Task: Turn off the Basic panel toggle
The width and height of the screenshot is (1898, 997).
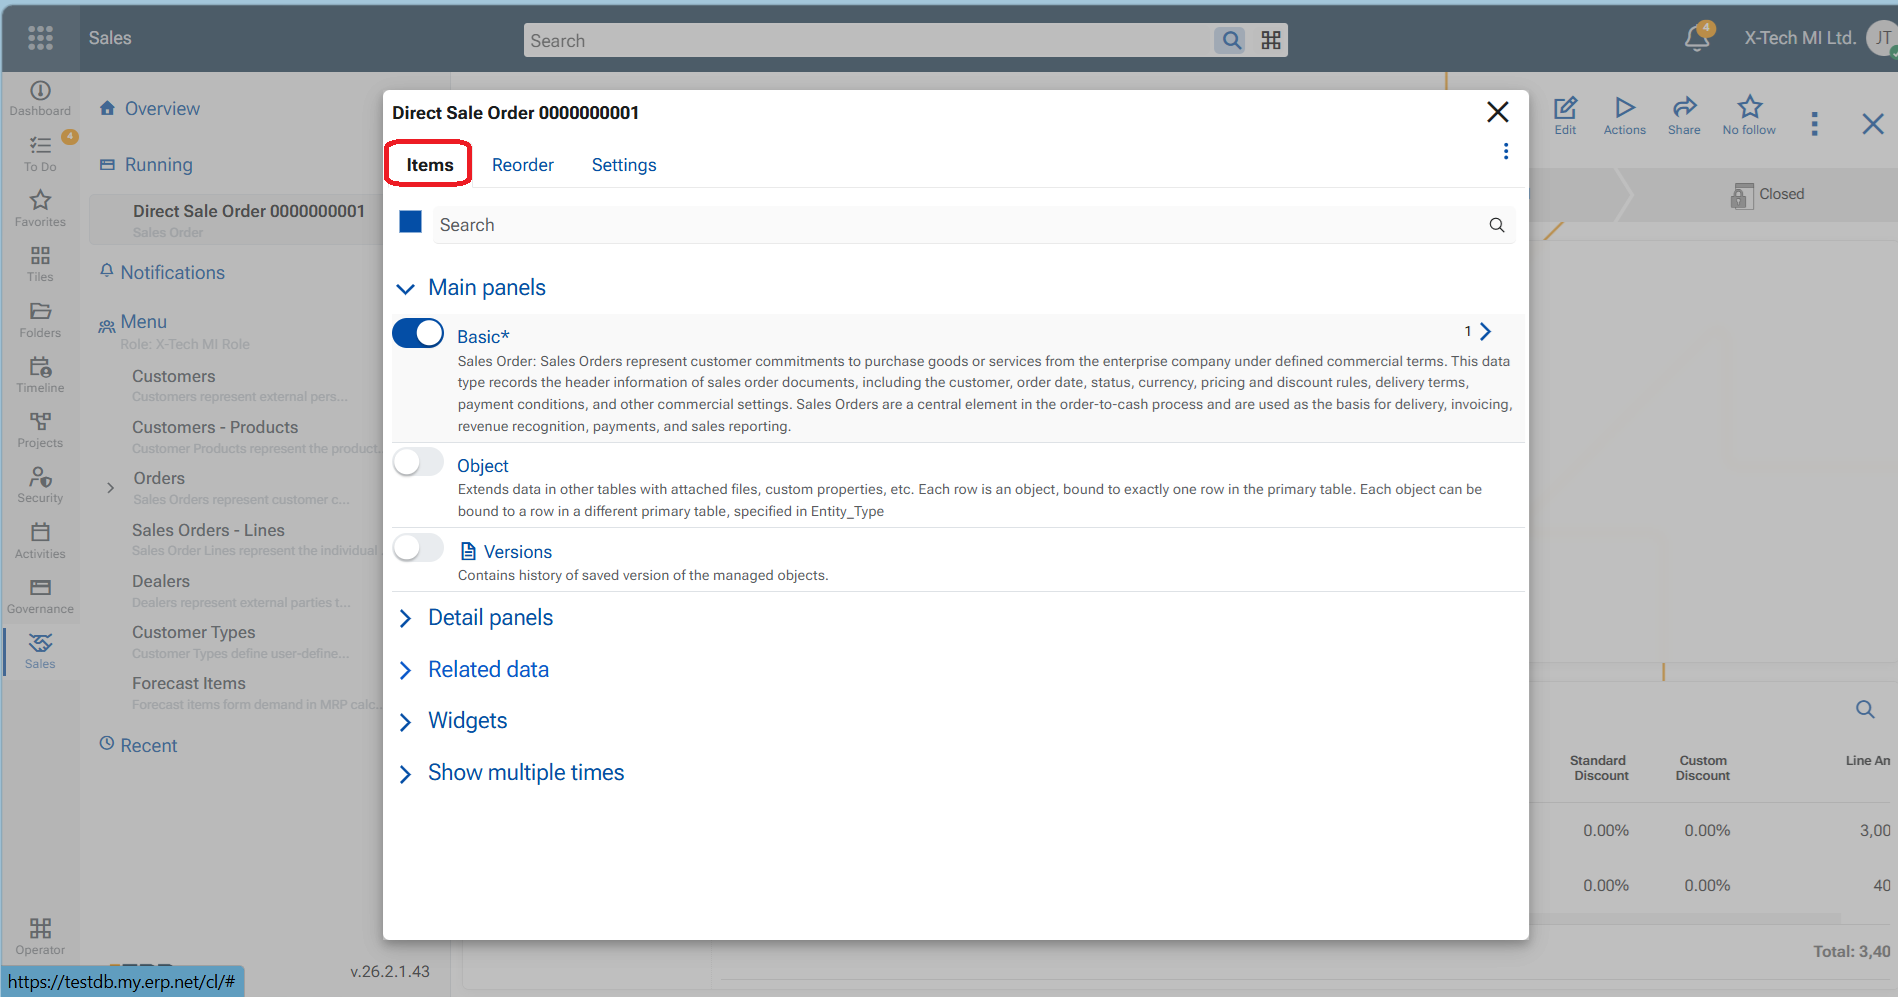Action: click(x=418, y=333)
